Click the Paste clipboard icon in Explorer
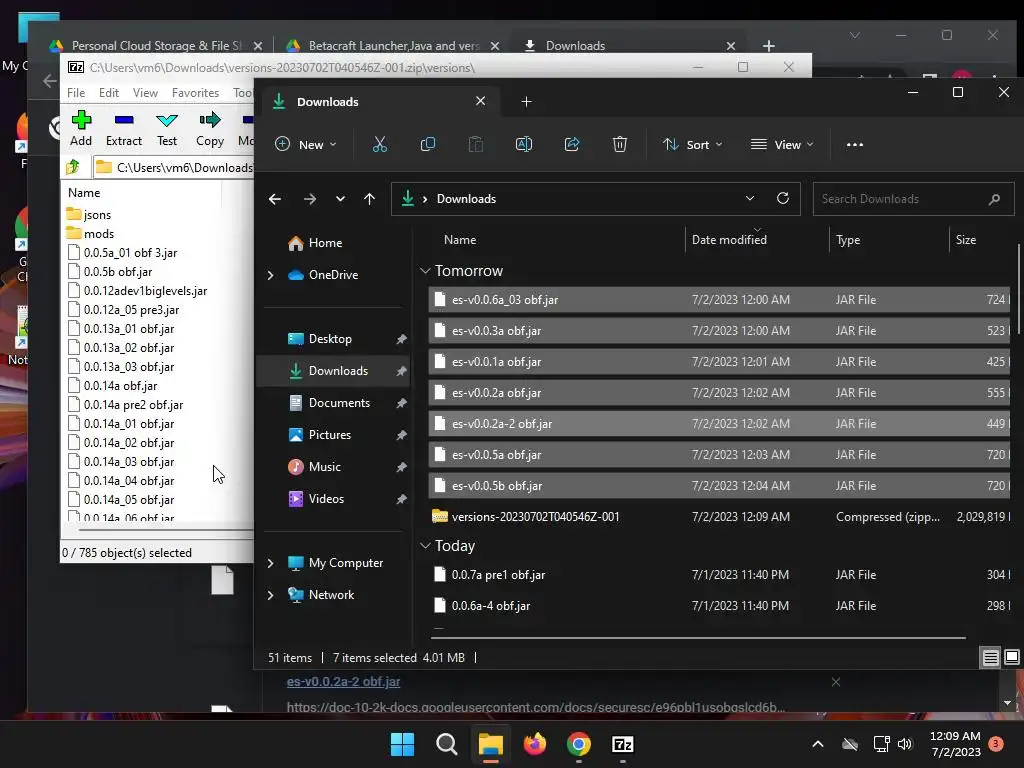The image size is (1024, 768). point(476,144)
